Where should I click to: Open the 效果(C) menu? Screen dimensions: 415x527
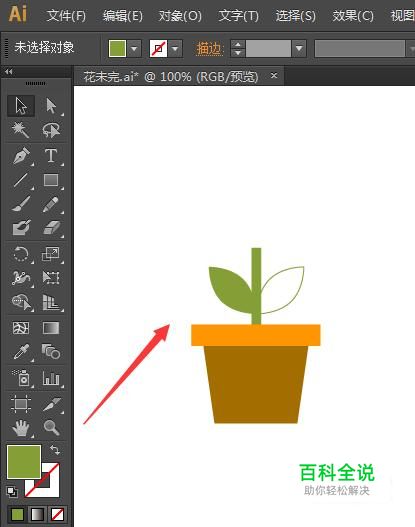pos(353,15)
